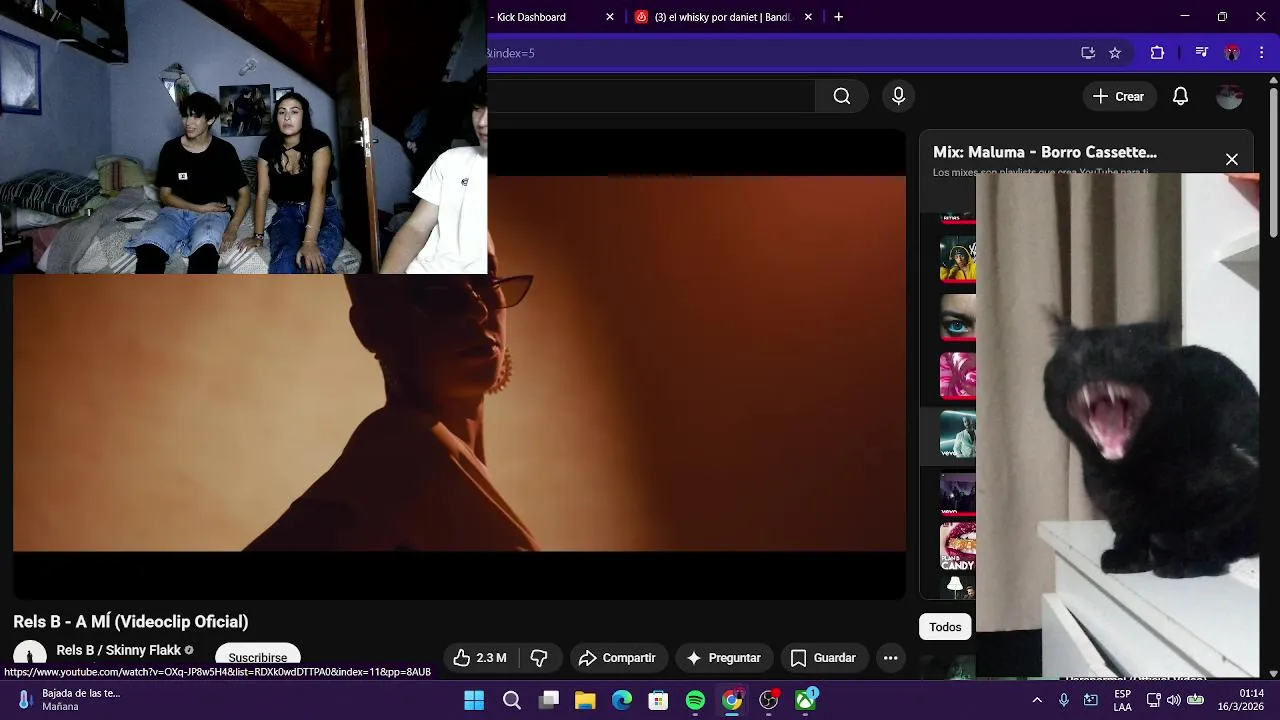Click the Guardar button
The height and width of the screenshot is (720, 1280).
[823, 657]
